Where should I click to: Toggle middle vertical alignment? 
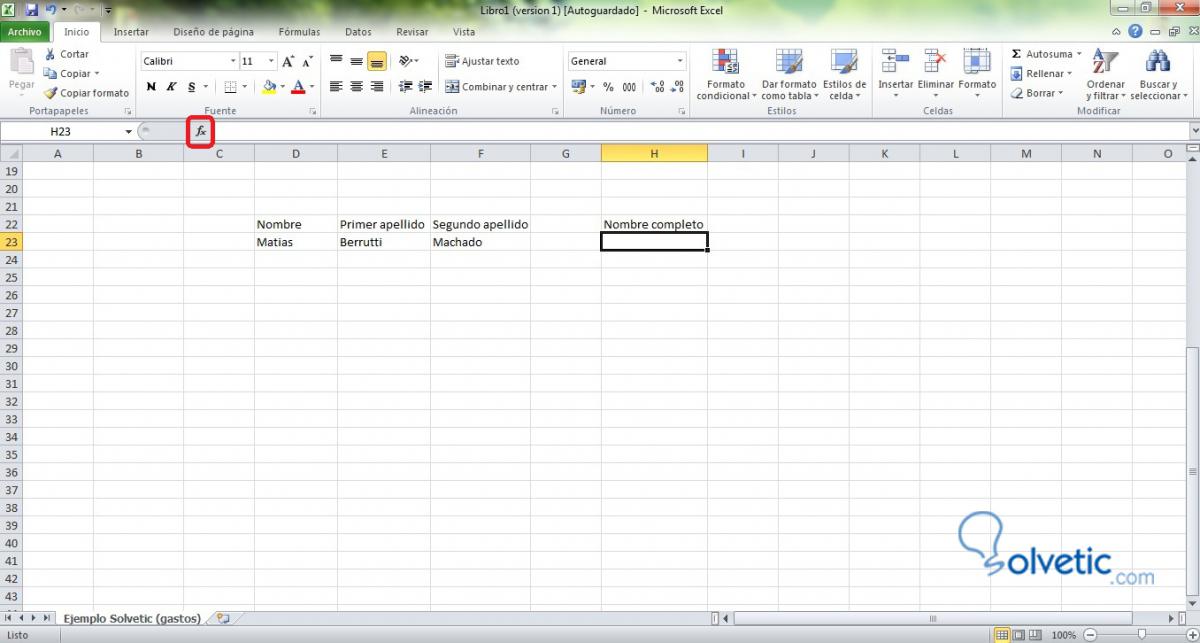pos(356,61)
